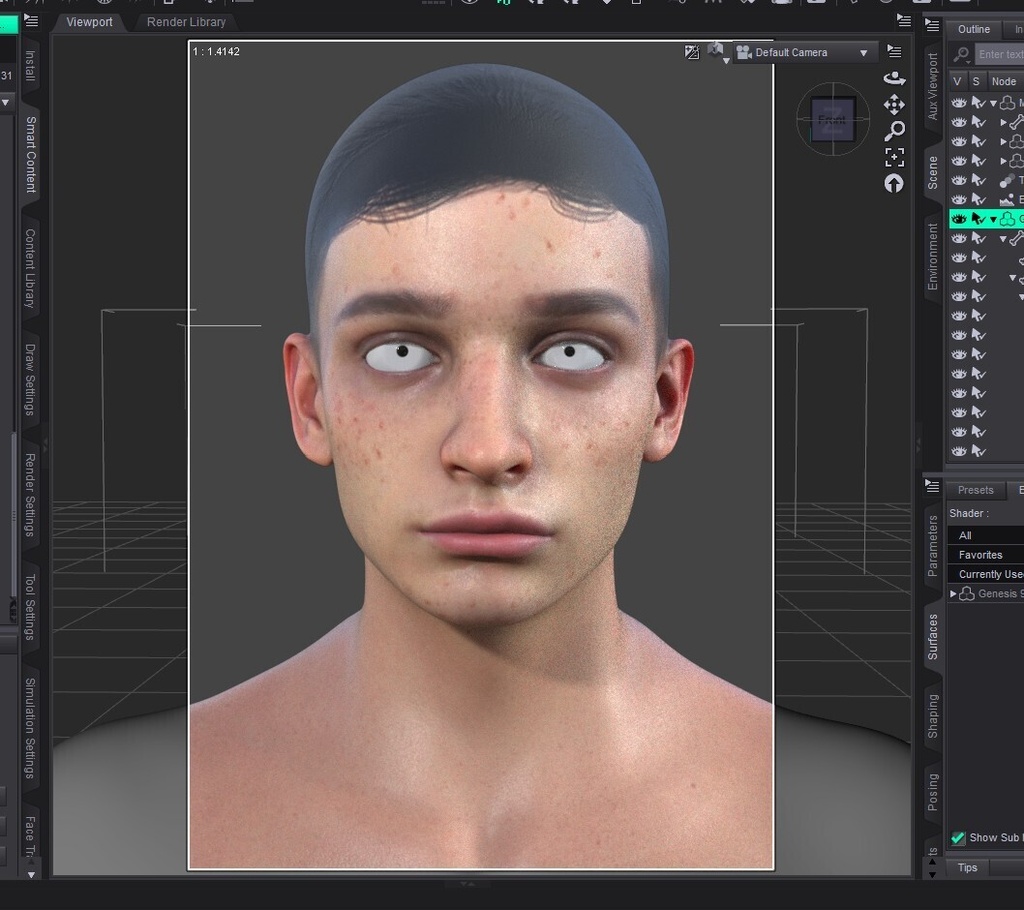Open the Render Settings side tab
Image resolution: width=1024 pixels, height=910 pixels.
30,495
